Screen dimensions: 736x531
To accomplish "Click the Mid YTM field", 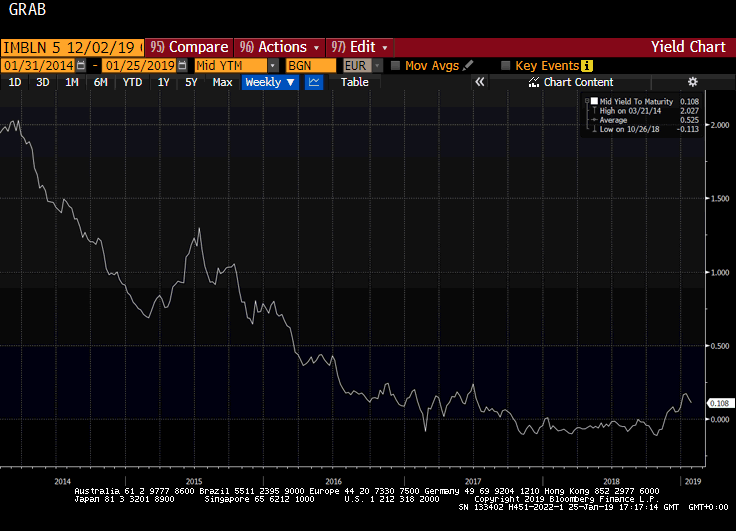I will [231, 65].
